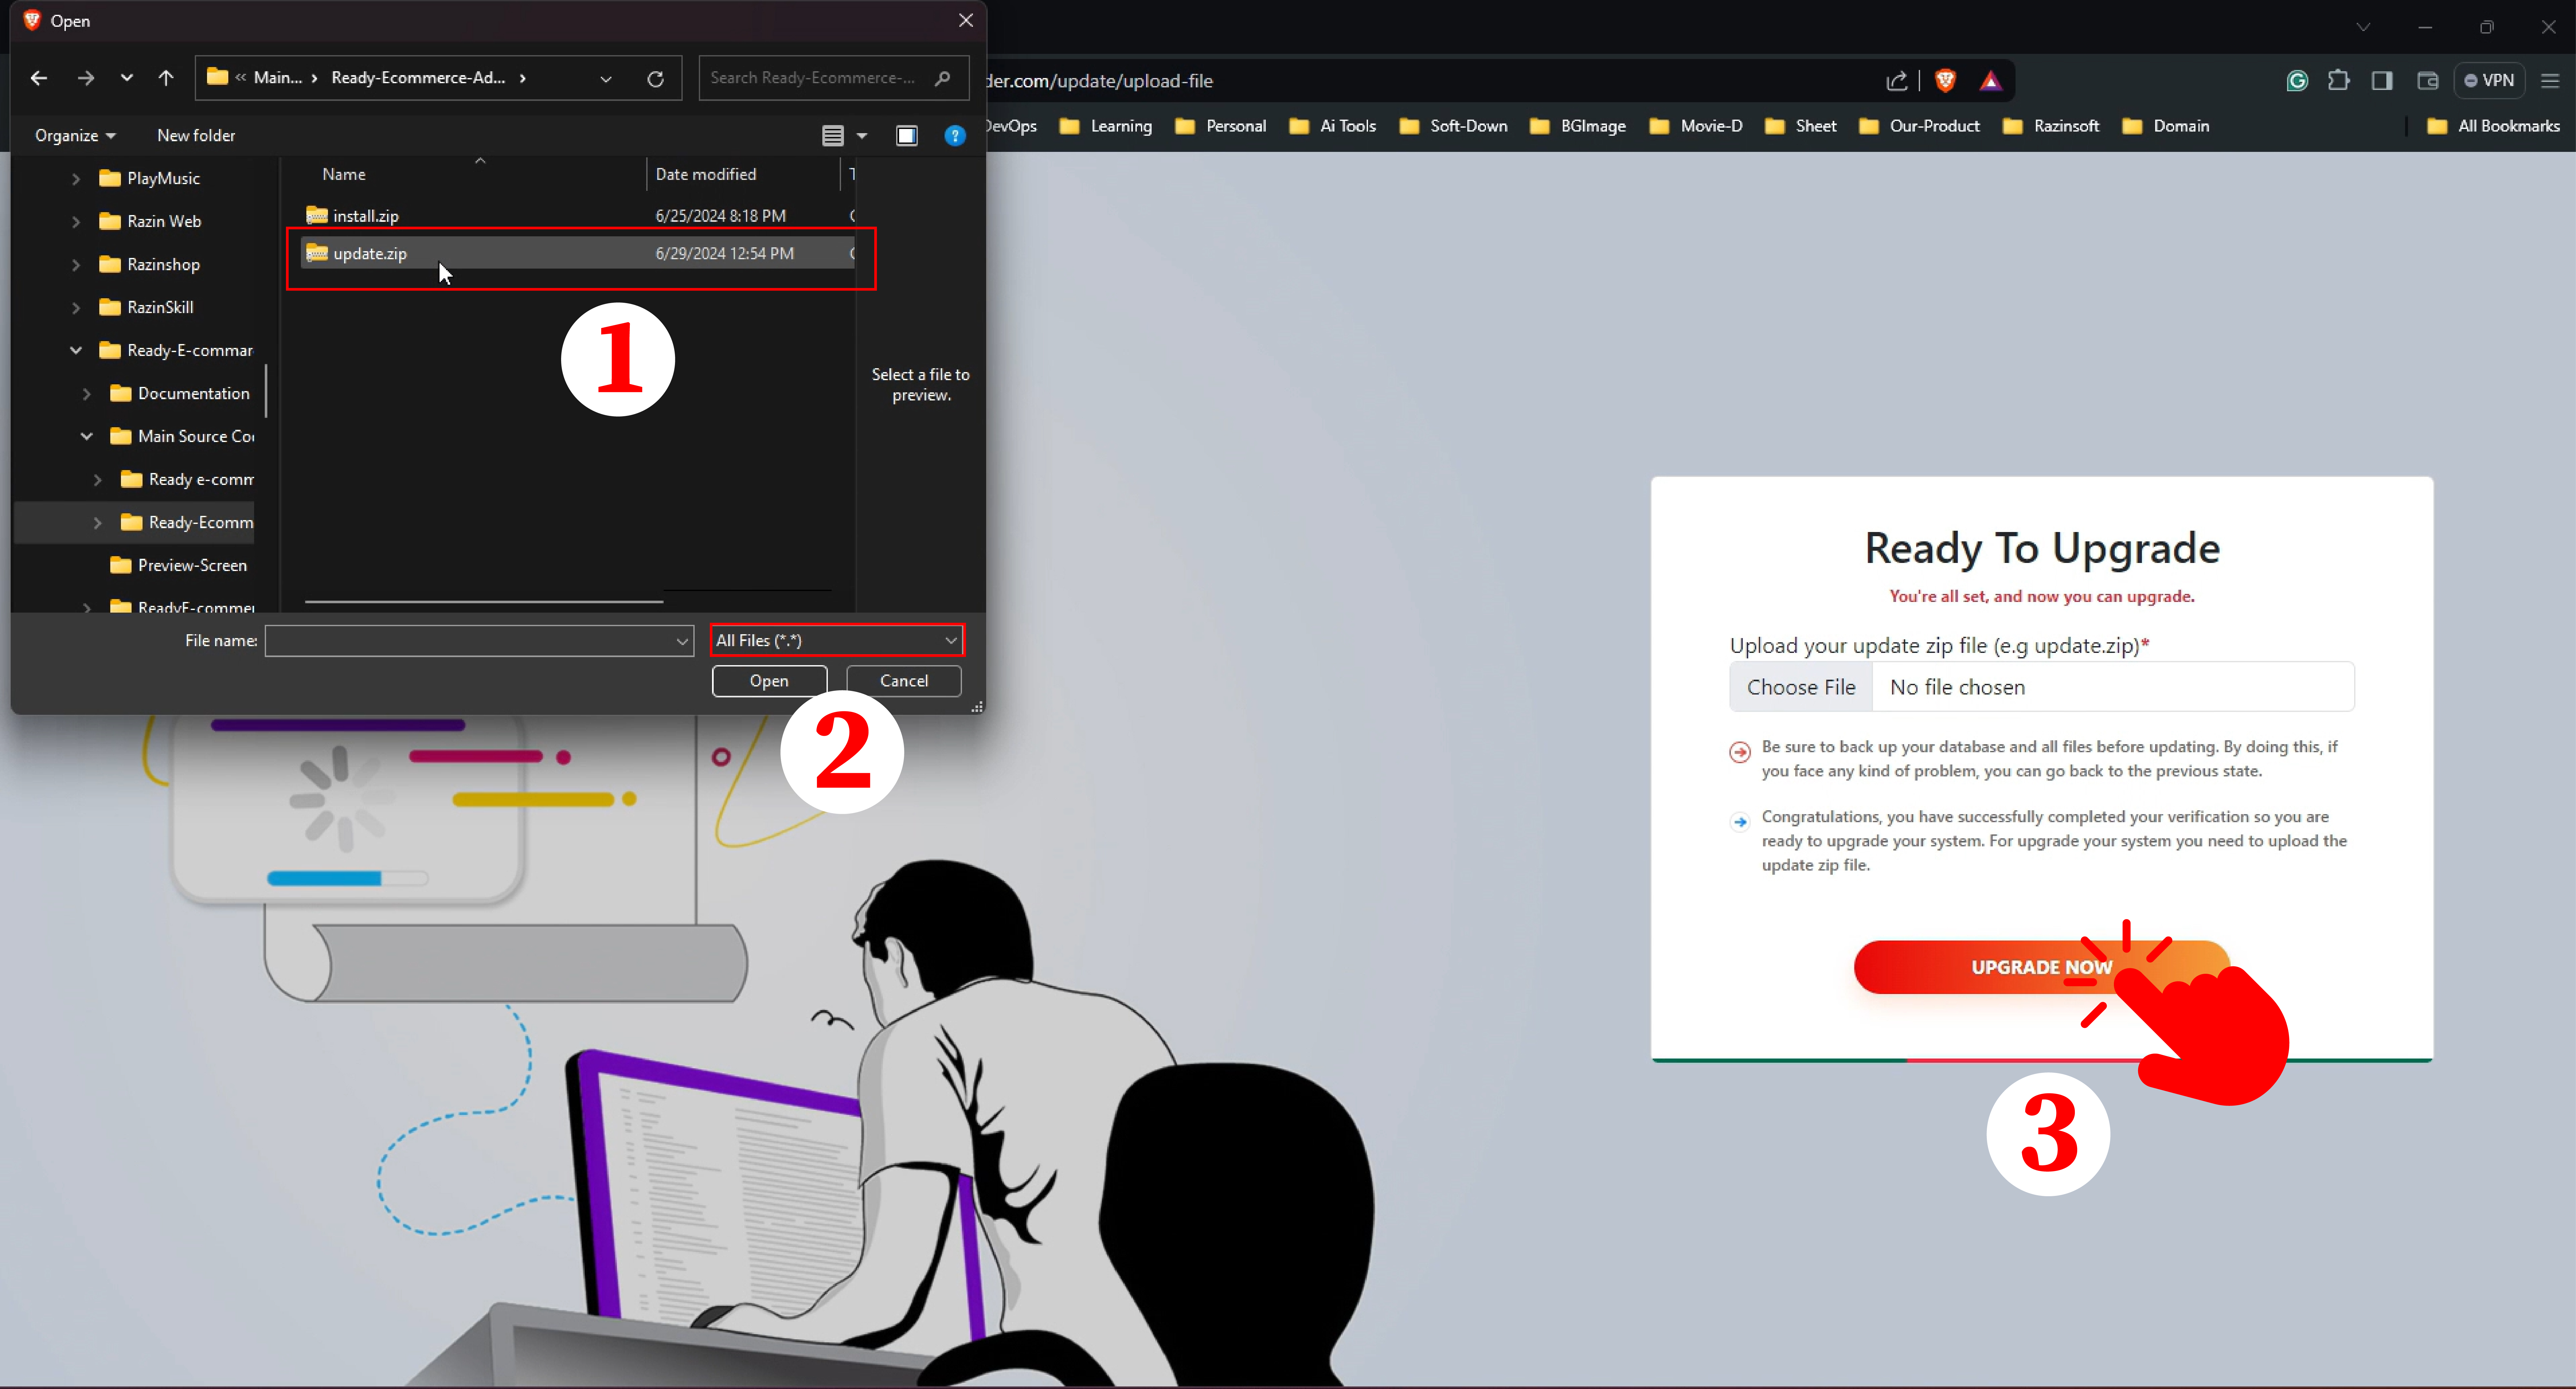Screen dimensions: 2576x1389
Task: Toggle the browser sidebar panel icon
Action: pyautogui.click(x=2382, y=80)
